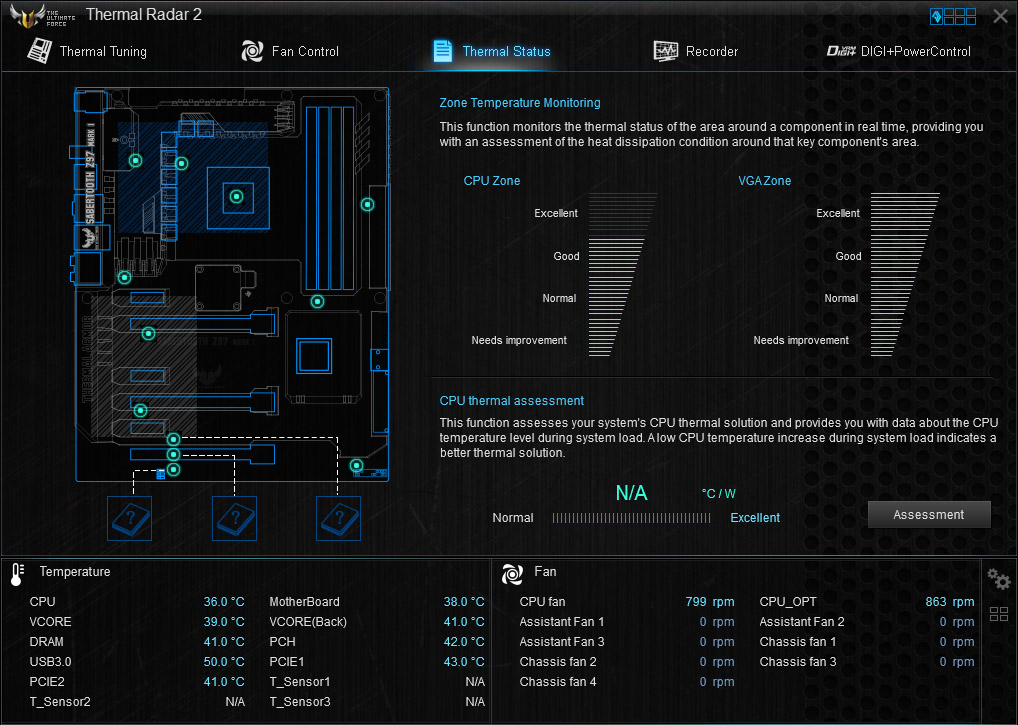Image resolution: width=1018 pixels, height=725 pixels.
Task: Click the blue diamond app switcher icon
Action: coord(936,16)
